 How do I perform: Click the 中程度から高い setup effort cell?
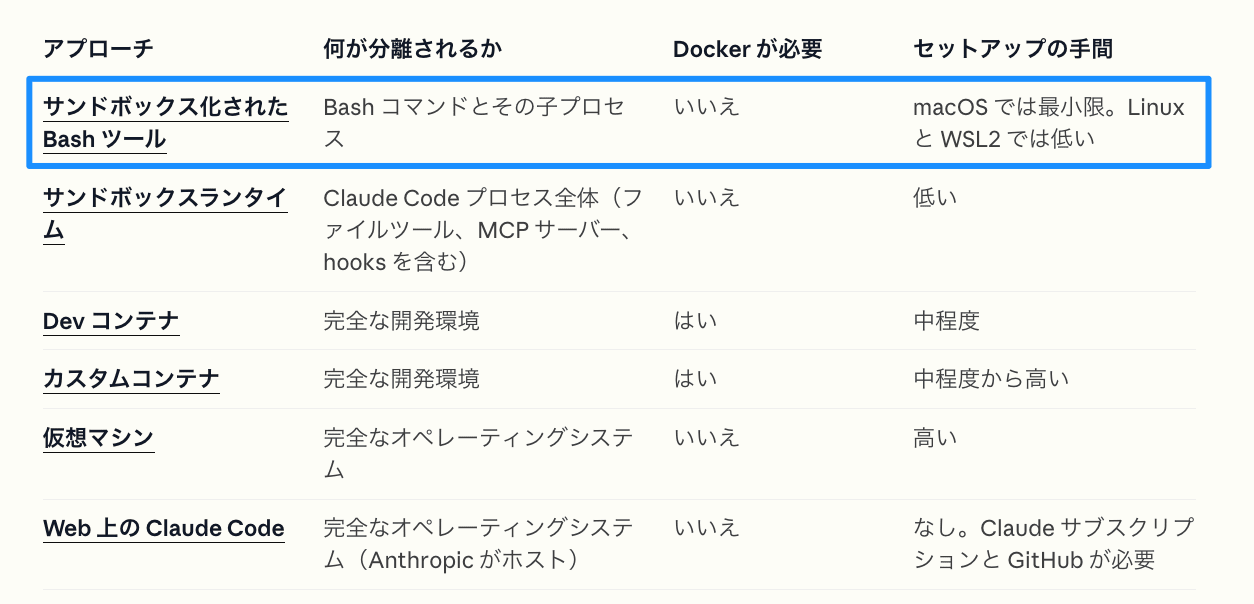tap(991, 379)
